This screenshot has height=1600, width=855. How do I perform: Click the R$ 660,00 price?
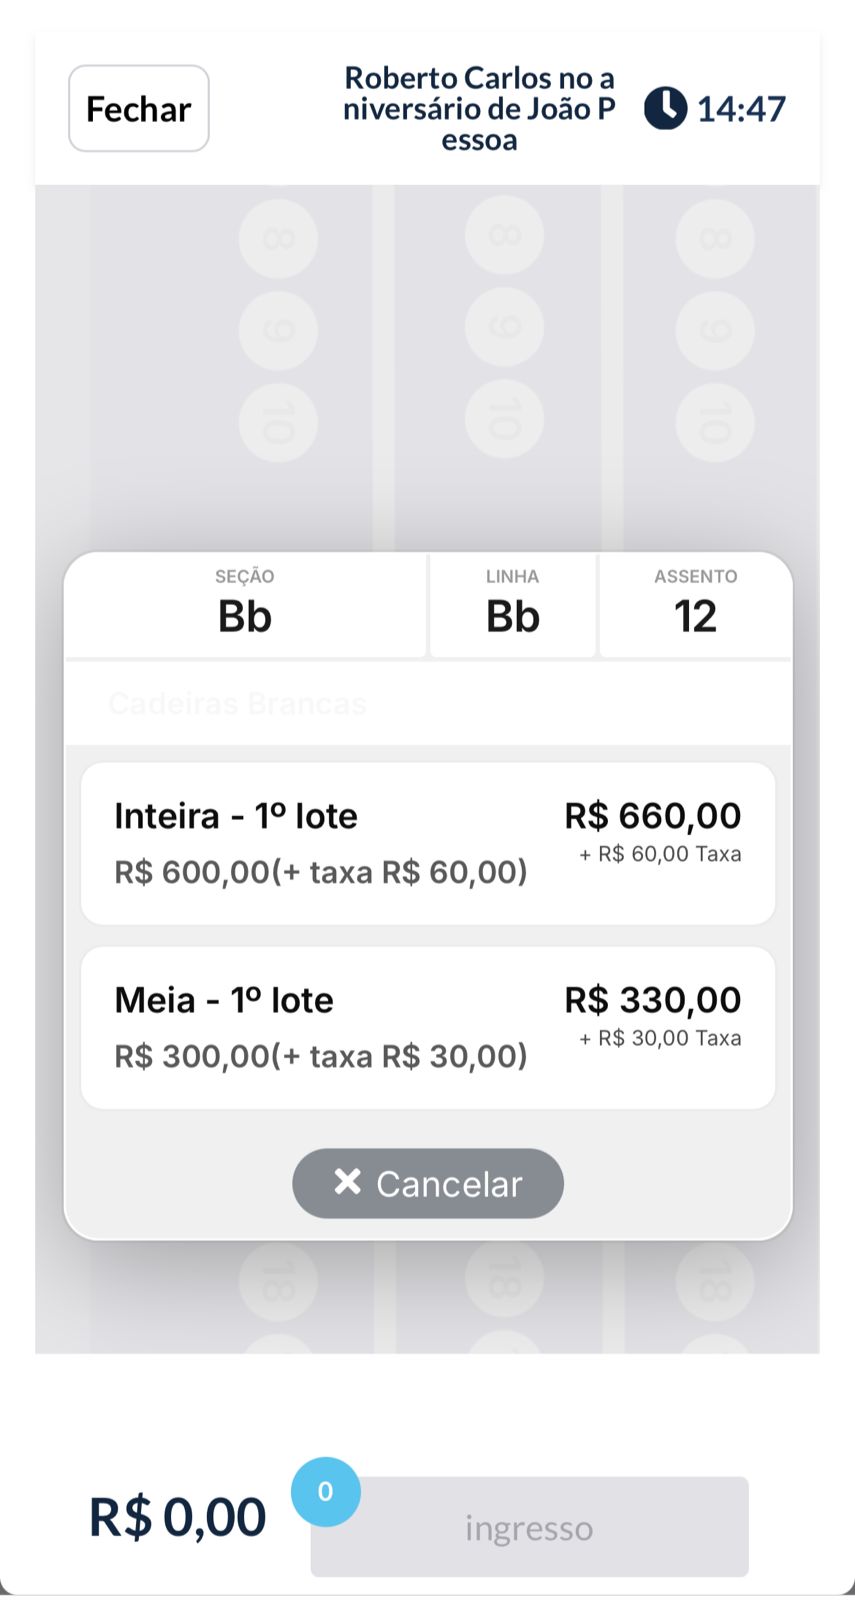click(x=653, y=816)
